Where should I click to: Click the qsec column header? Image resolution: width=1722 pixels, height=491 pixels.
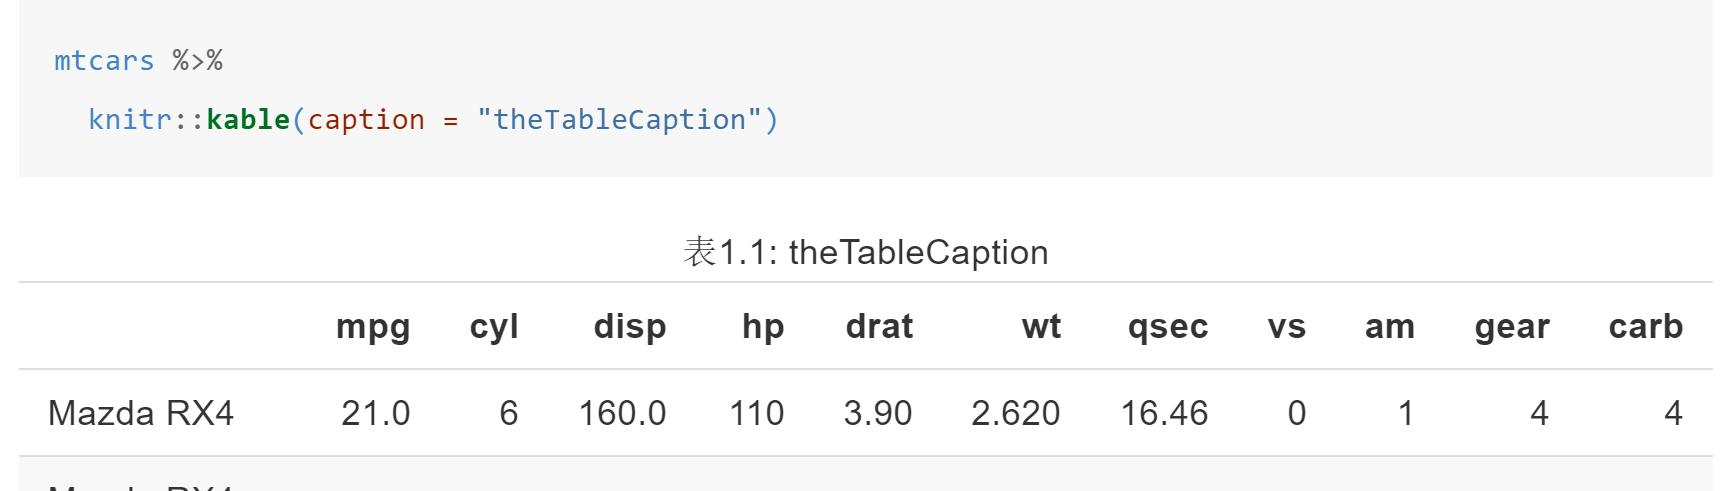coord(1168,328)
